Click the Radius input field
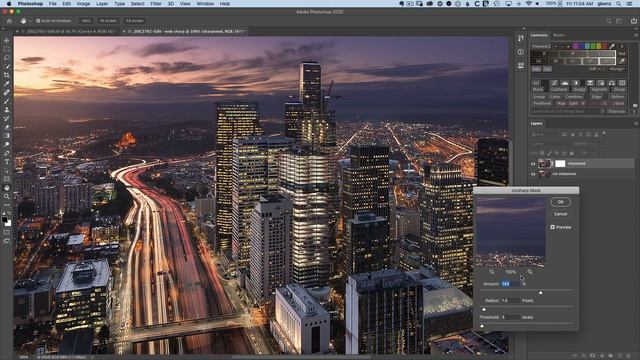 pos(510,300)
